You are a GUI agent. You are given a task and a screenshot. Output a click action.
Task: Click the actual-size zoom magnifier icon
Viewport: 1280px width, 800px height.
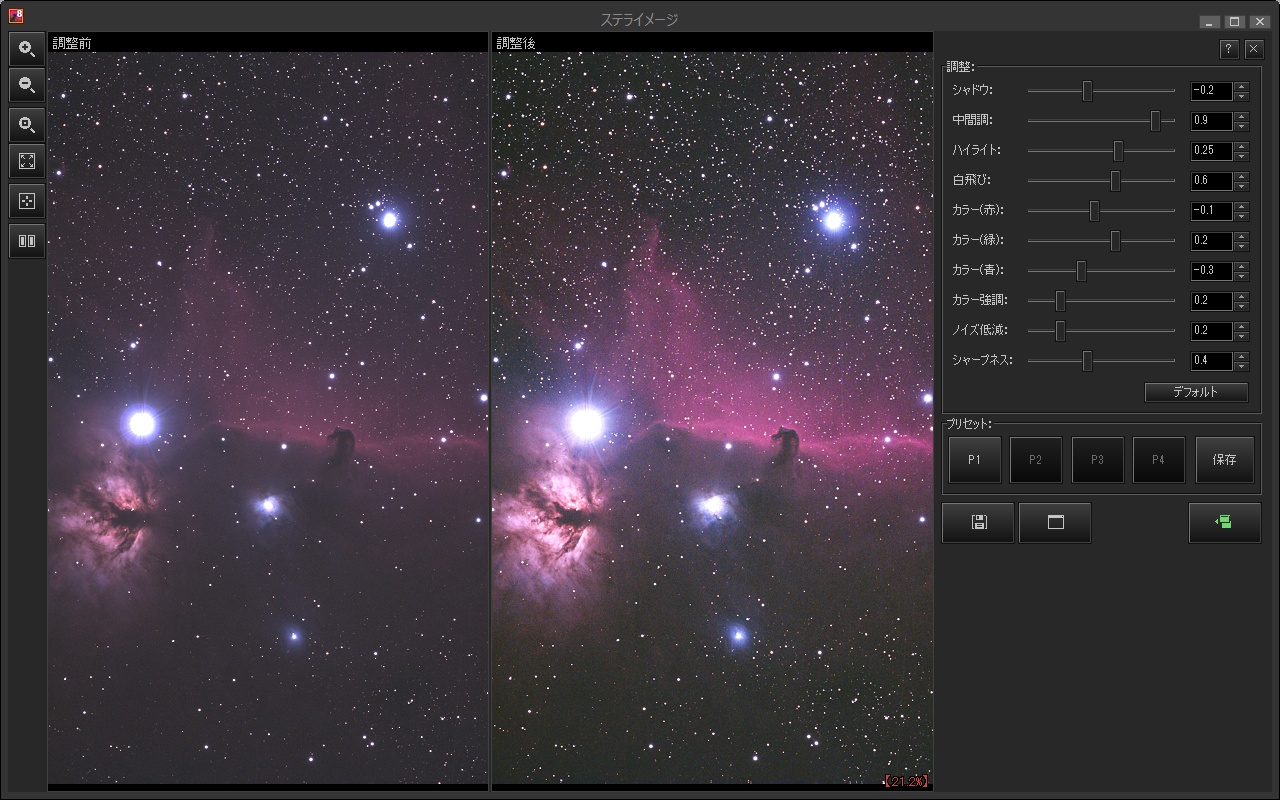tap(27, 125)
